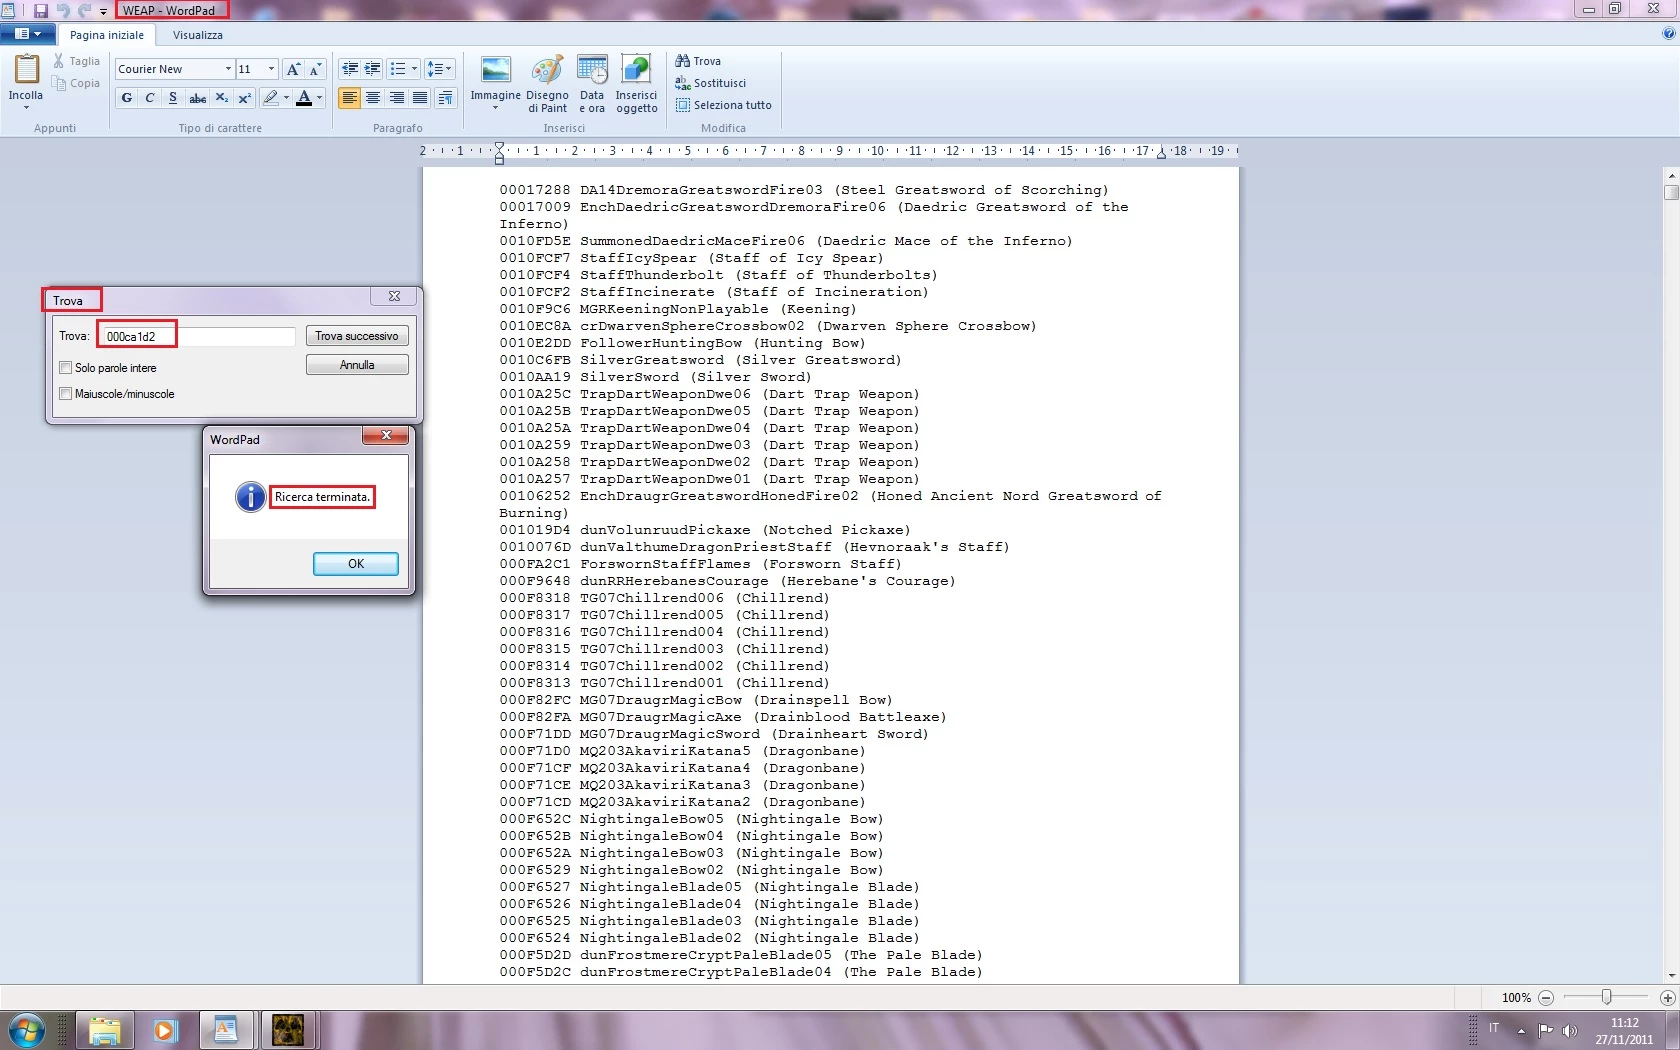This screenshot has width=1680, height=1050.
Task: Apply subscript formatting
Action: point(221,98)
